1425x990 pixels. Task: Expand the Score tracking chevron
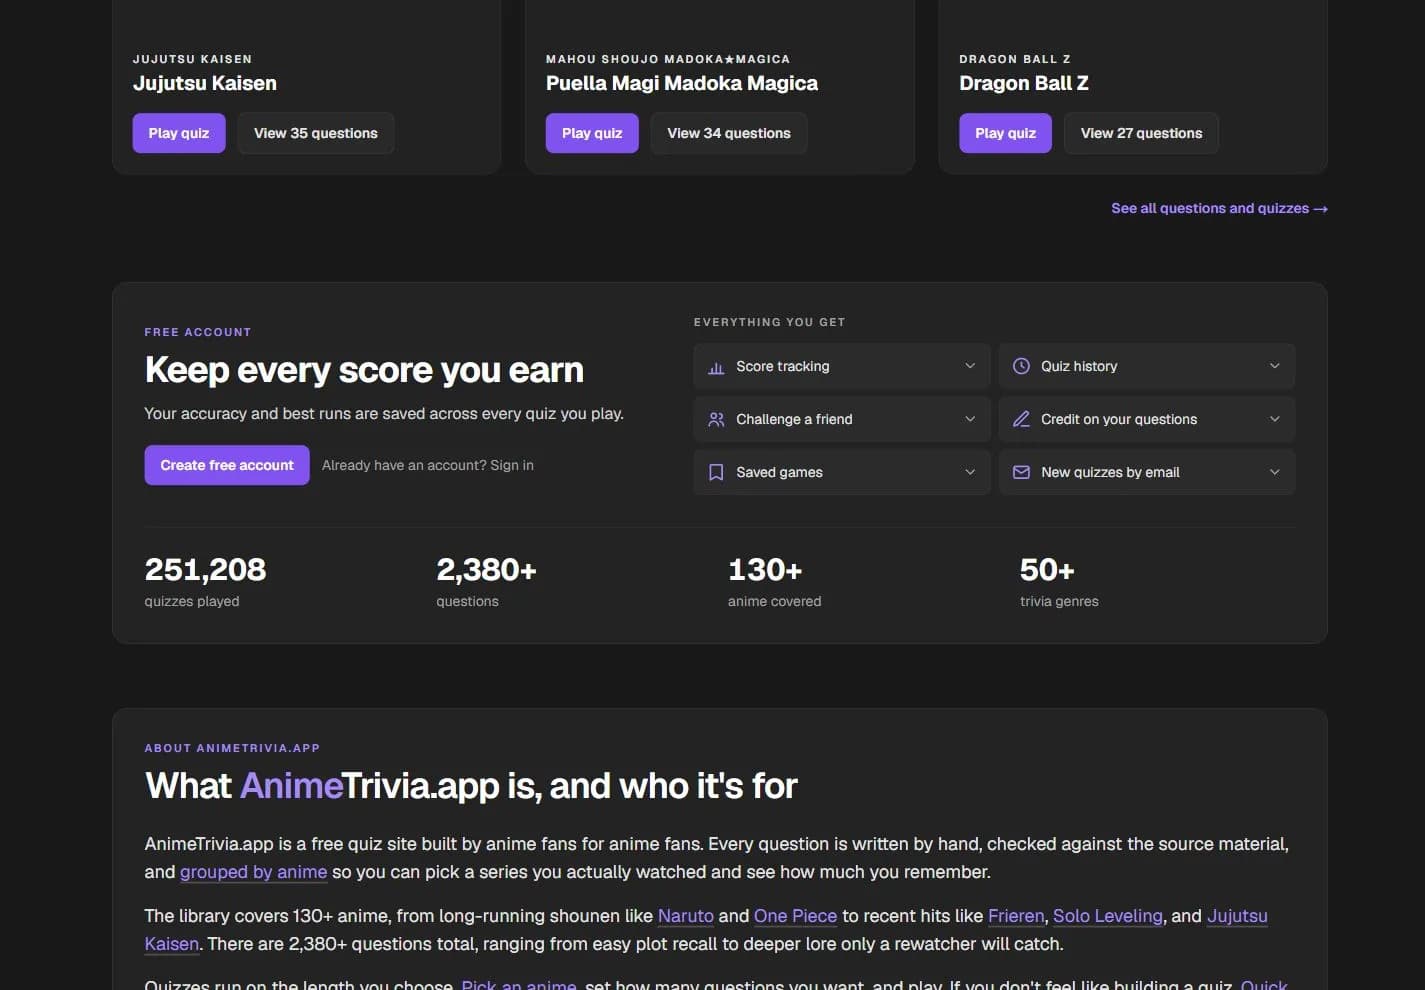point(970,367)
